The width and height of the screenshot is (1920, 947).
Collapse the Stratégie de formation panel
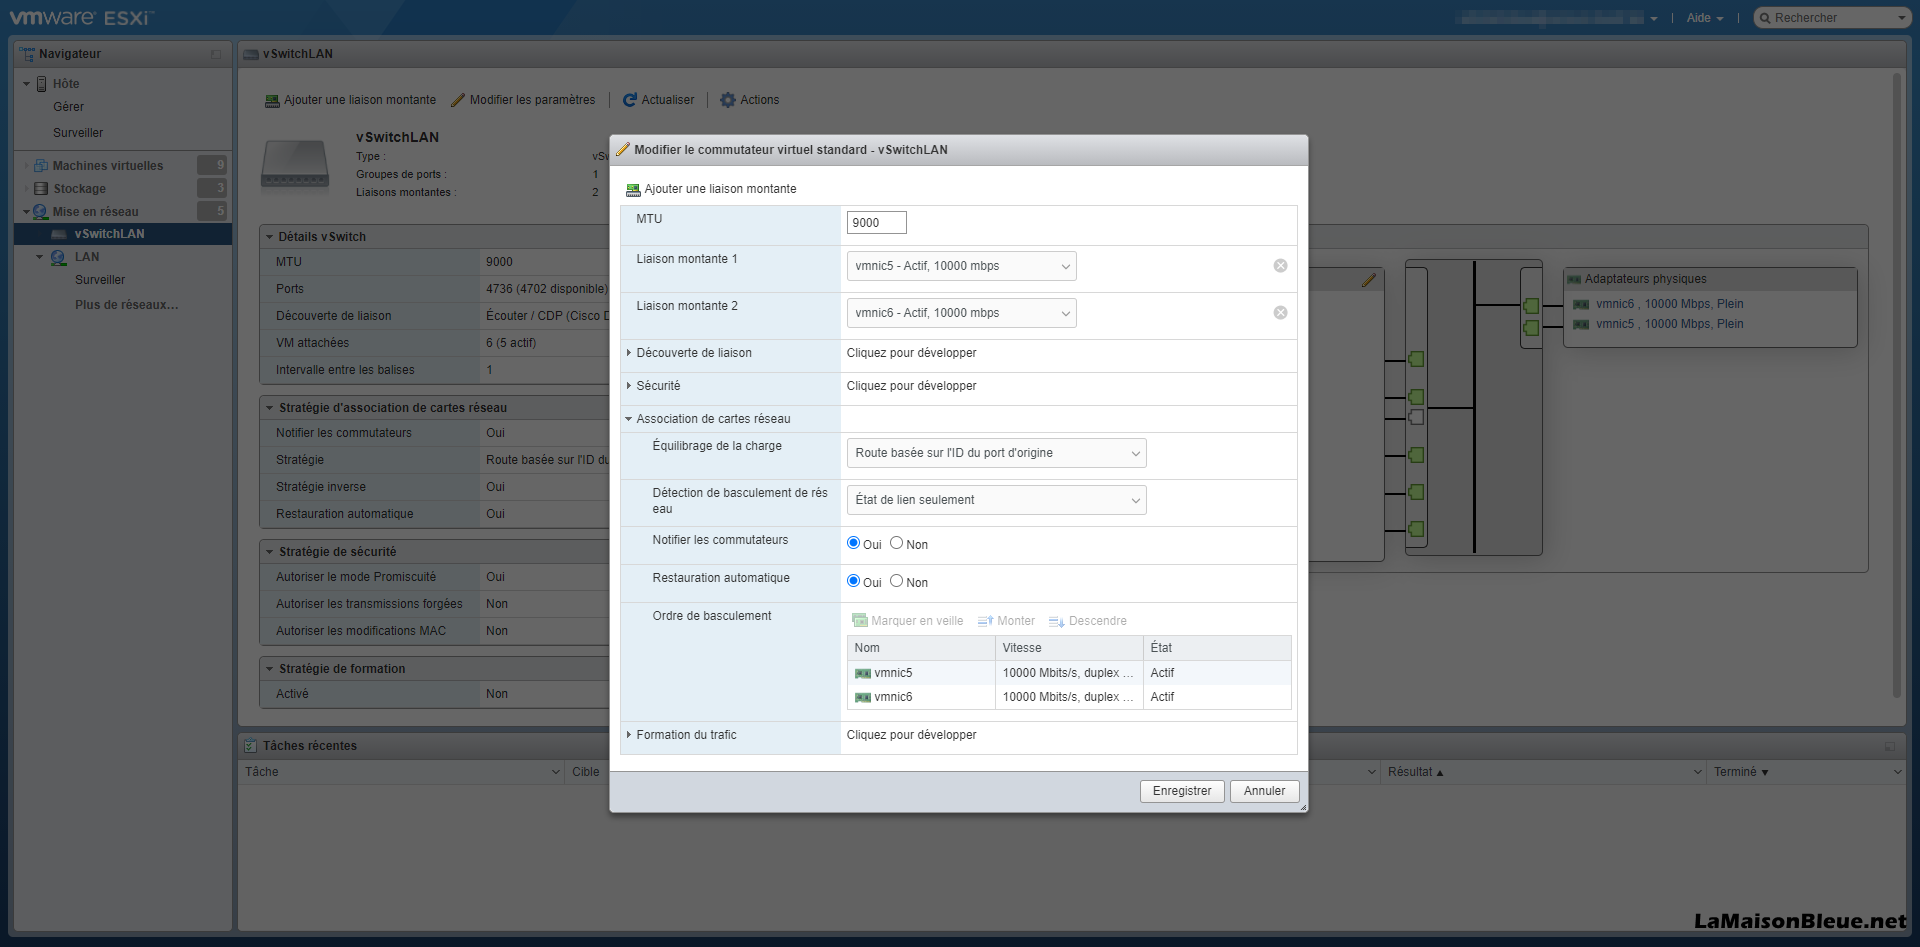coord(269,669)
